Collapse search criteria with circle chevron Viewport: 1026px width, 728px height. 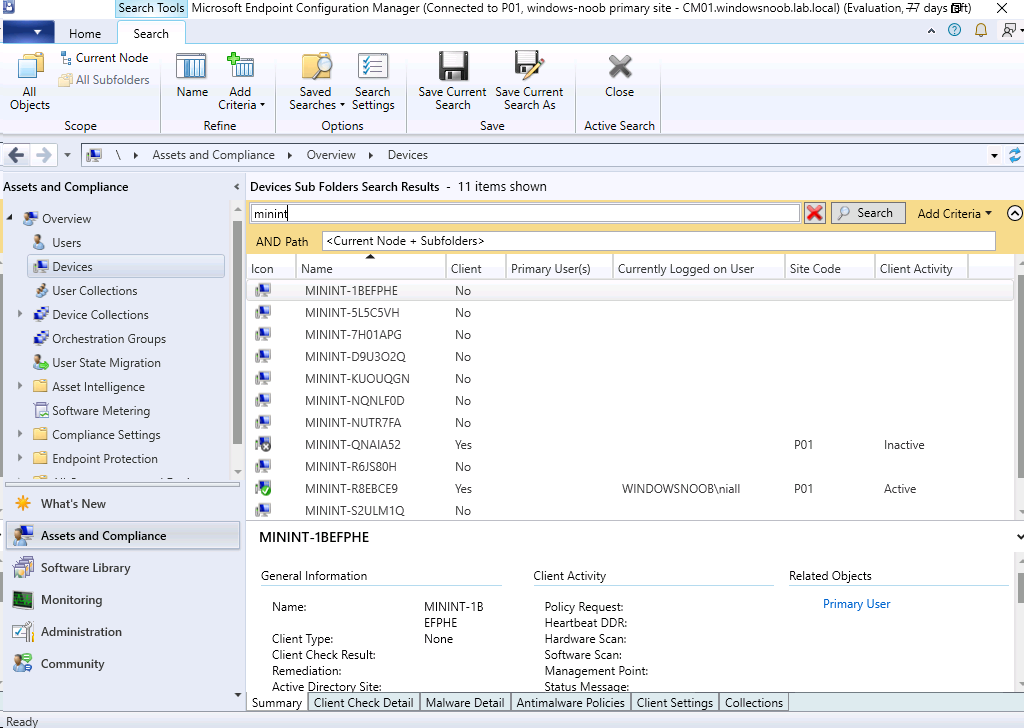1014,213
